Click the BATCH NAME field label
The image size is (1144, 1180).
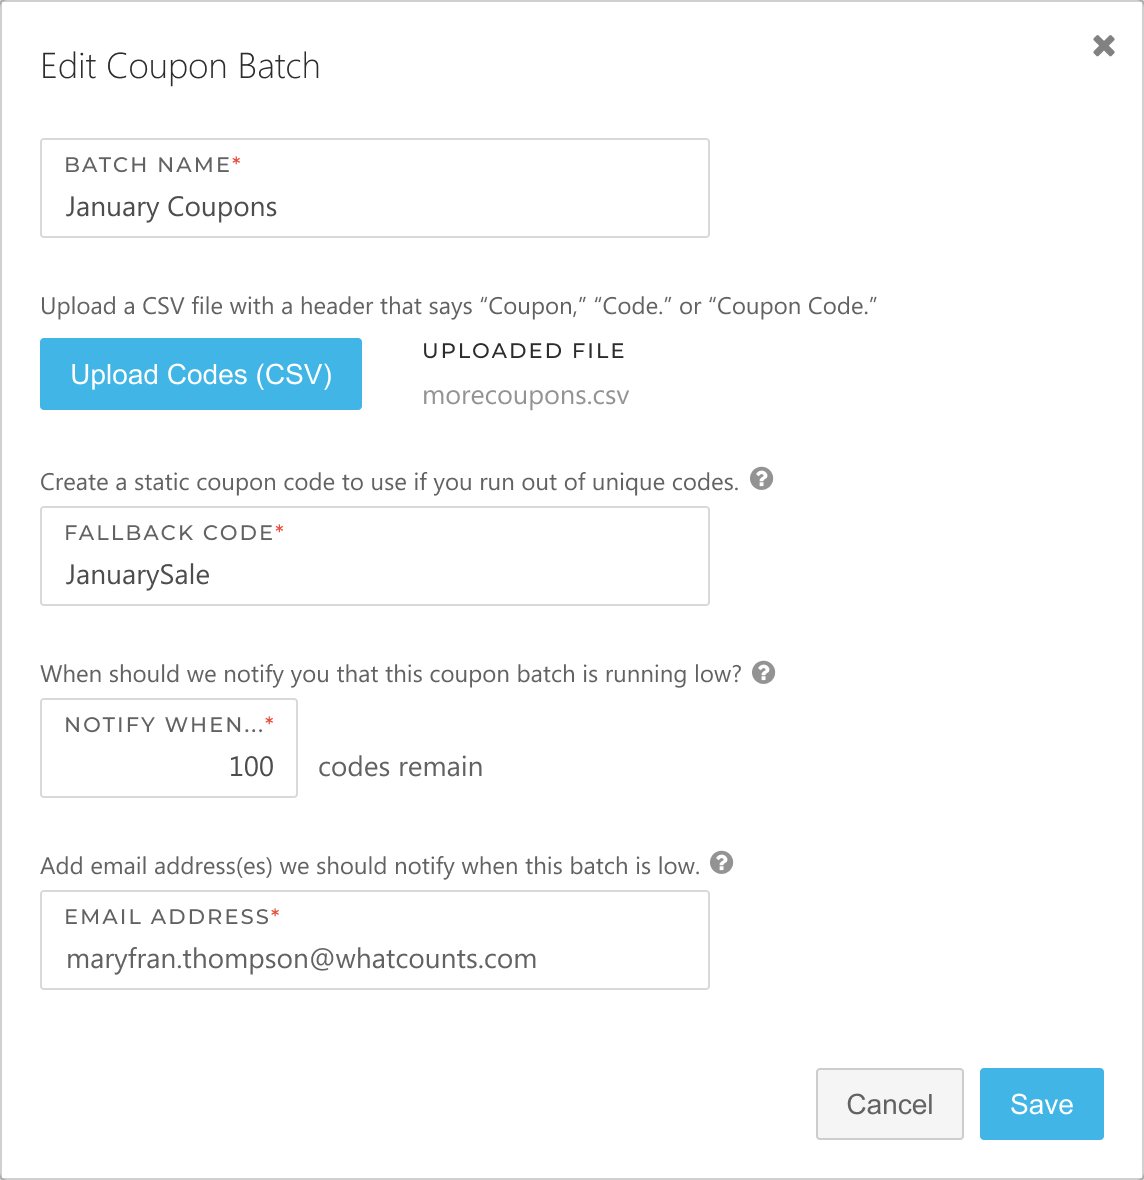click(148, 165)
